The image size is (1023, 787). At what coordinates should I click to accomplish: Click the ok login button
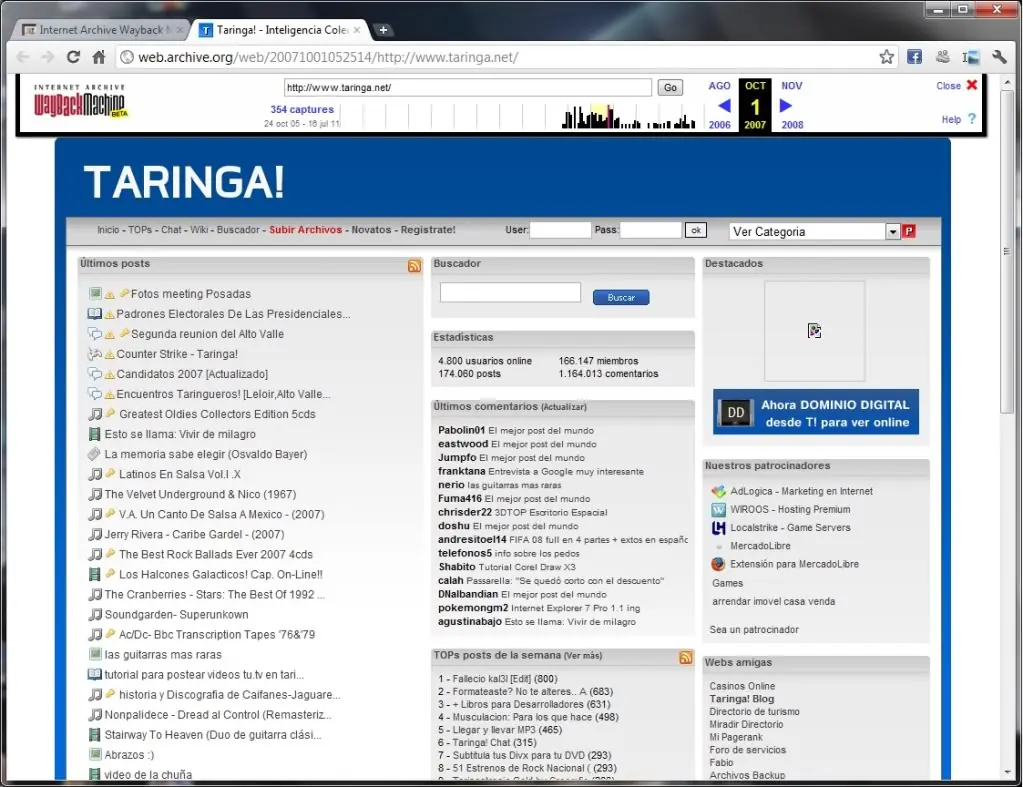coord(695,230)
